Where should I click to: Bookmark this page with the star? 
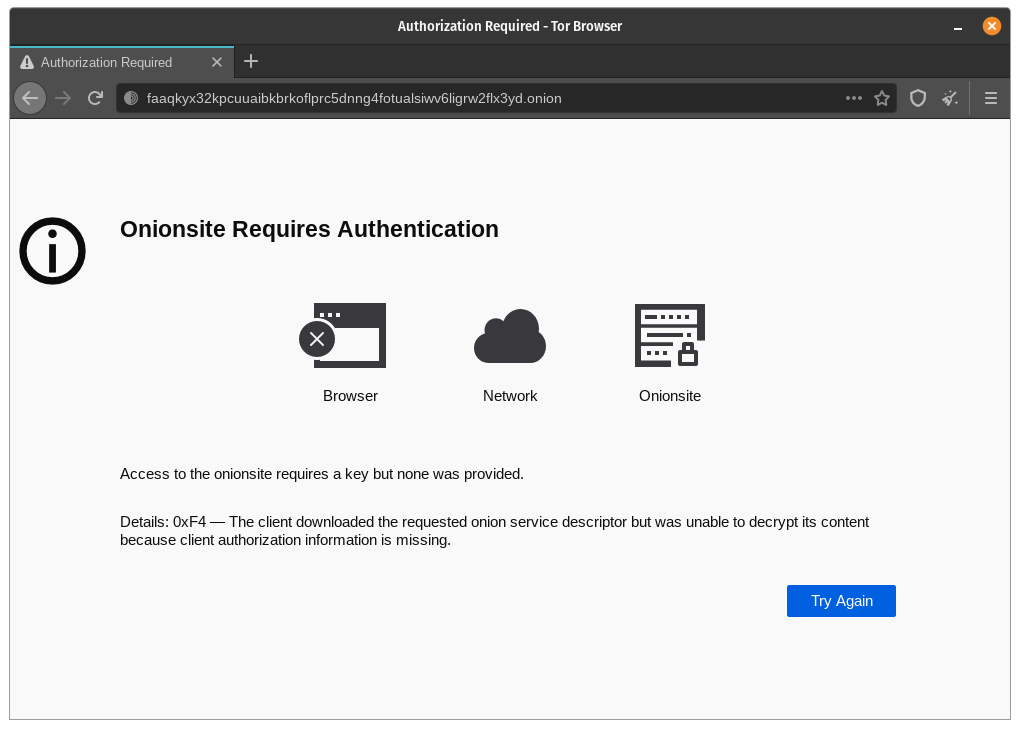pyautogui.click(x=881, y=98)
